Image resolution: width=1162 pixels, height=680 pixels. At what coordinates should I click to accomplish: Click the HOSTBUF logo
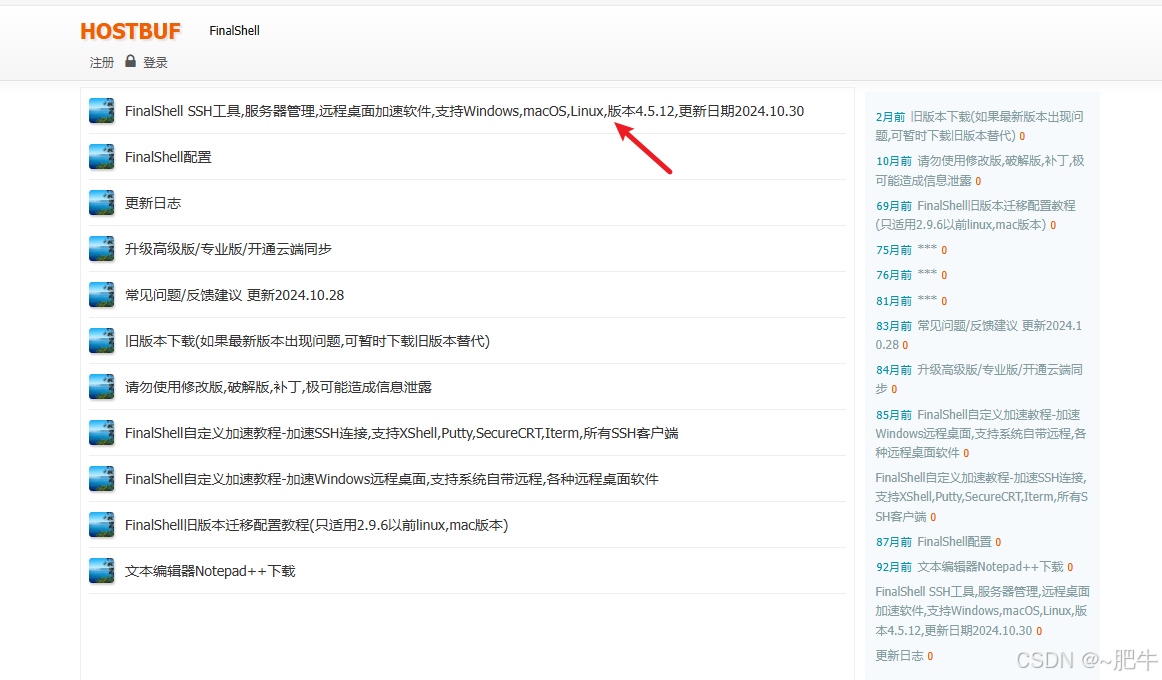130,31
